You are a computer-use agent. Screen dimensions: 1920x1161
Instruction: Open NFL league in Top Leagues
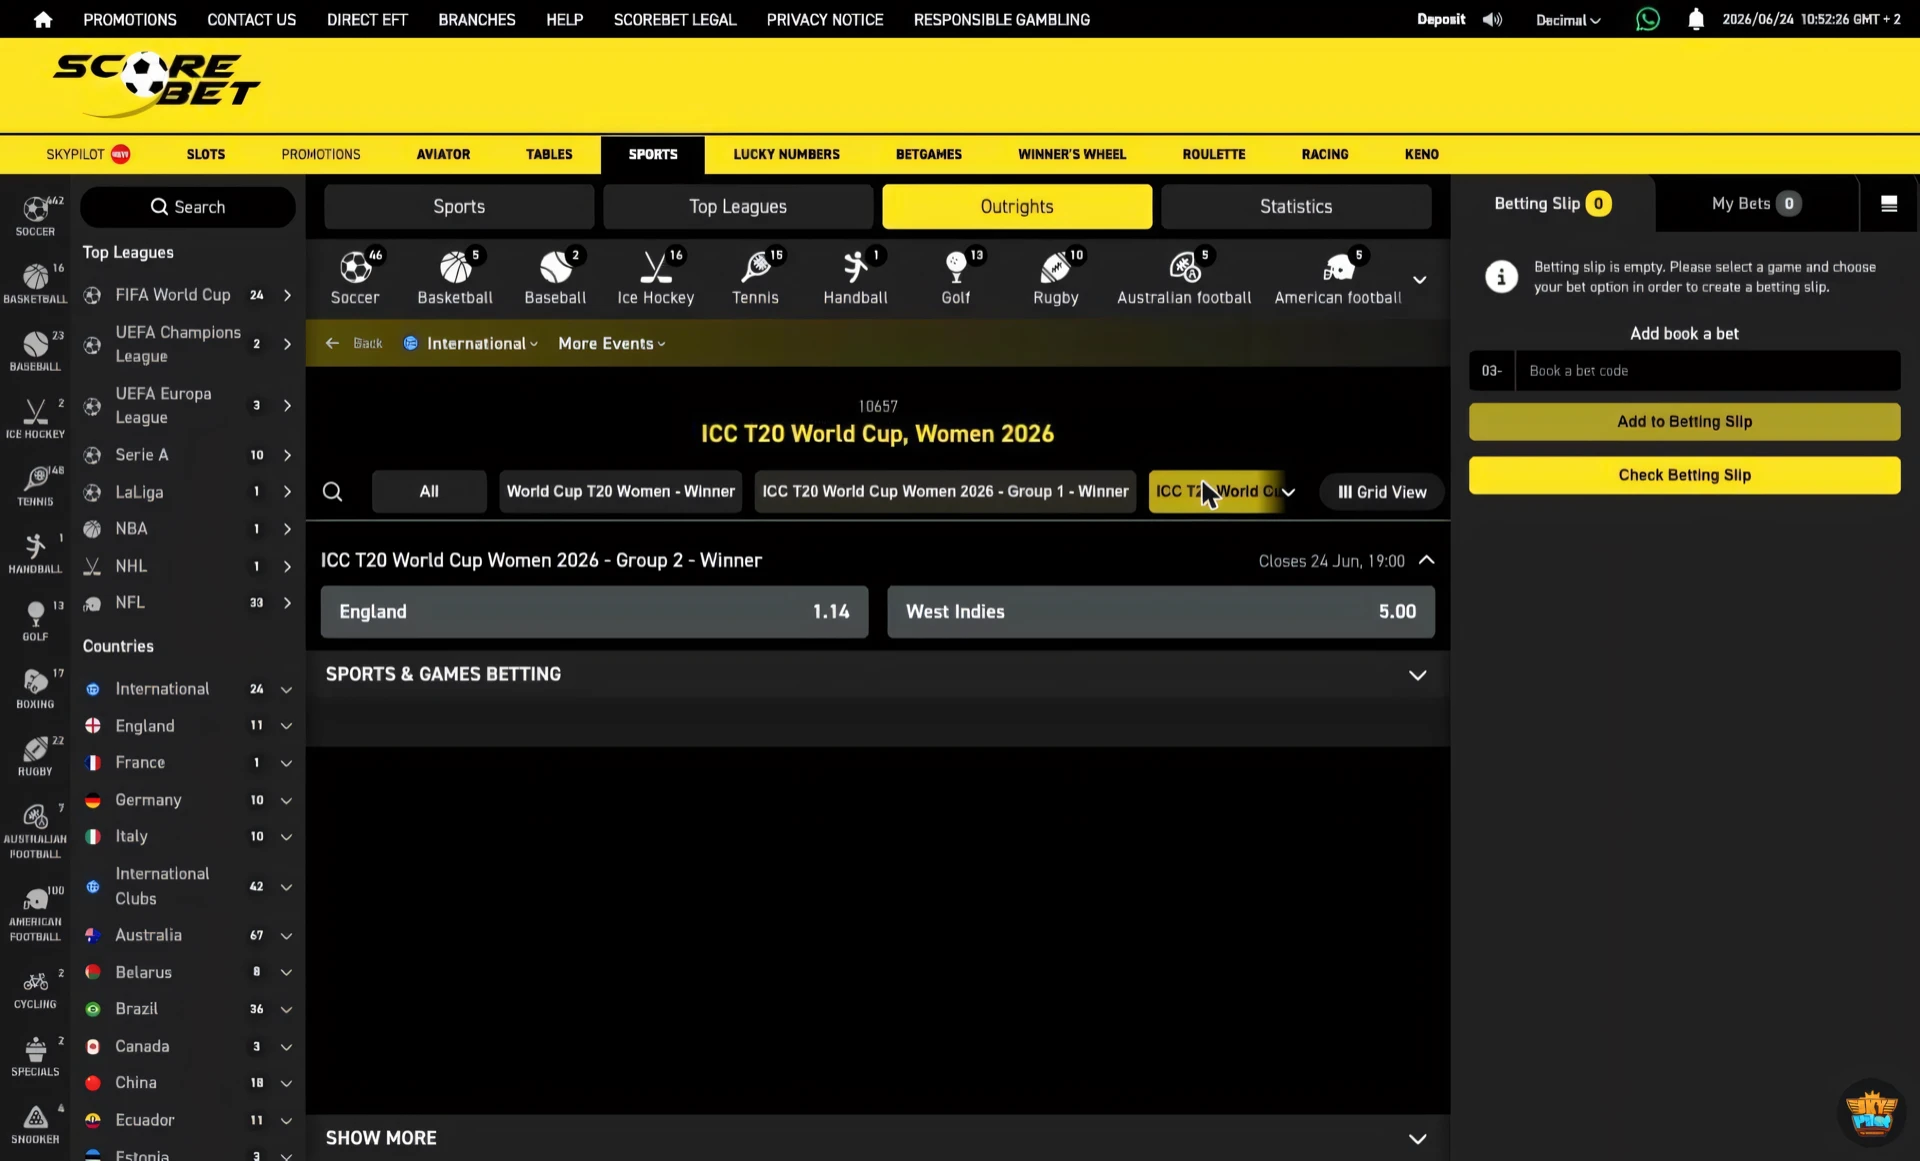click(188, 603)
